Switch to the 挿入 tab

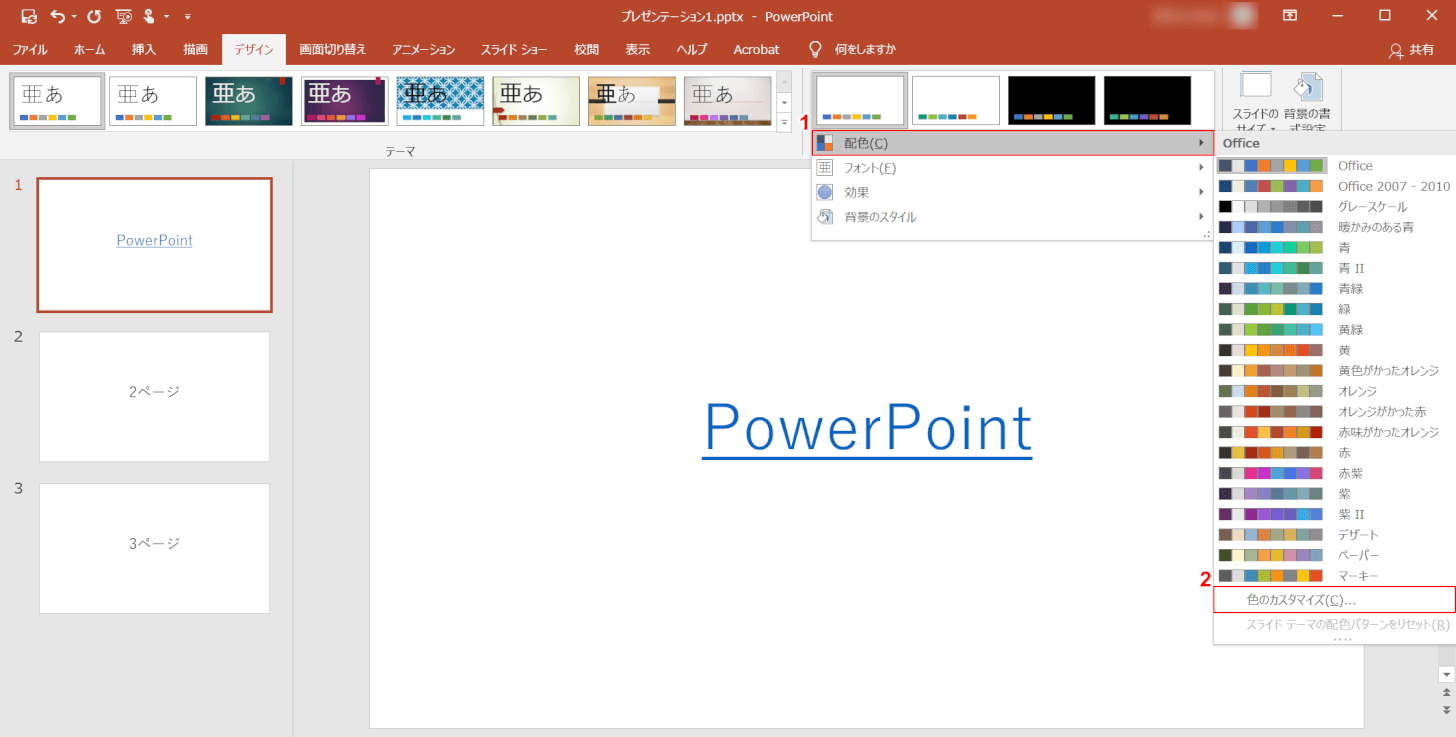coord(144,49)
